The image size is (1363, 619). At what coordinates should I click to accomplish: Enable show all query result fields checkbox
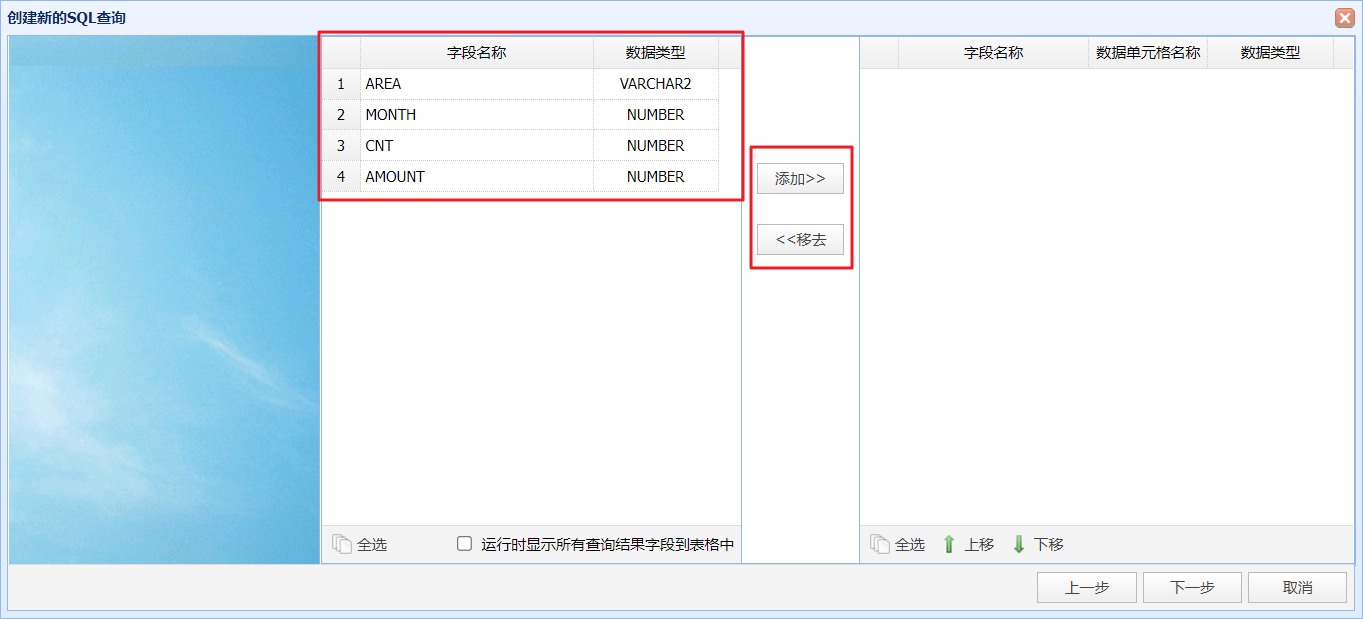[464, 544]
